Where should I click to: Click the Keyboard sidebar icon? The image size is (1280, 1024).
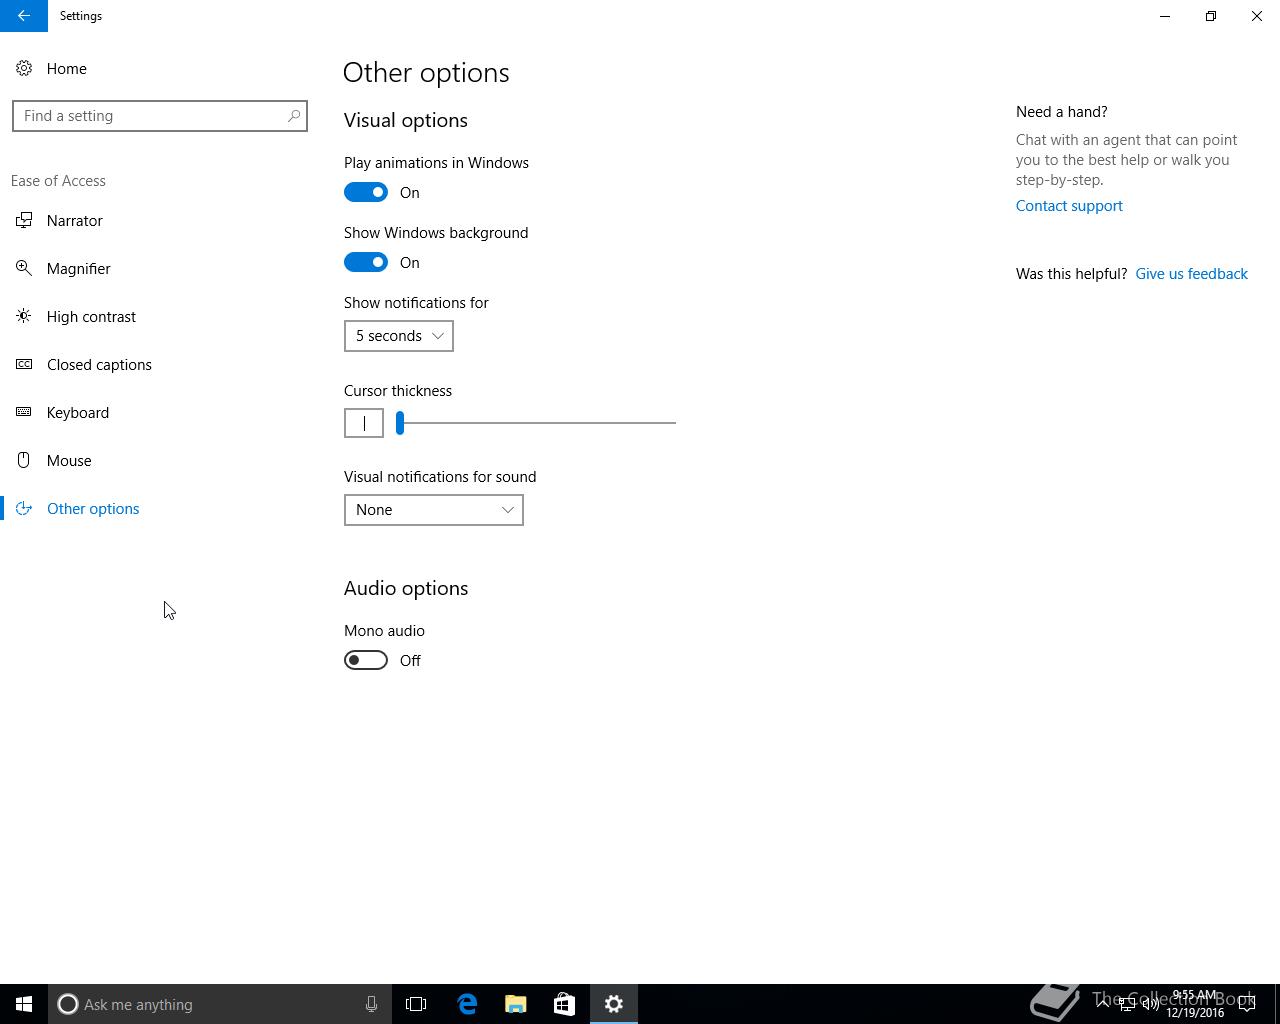[x=24, y=413]
